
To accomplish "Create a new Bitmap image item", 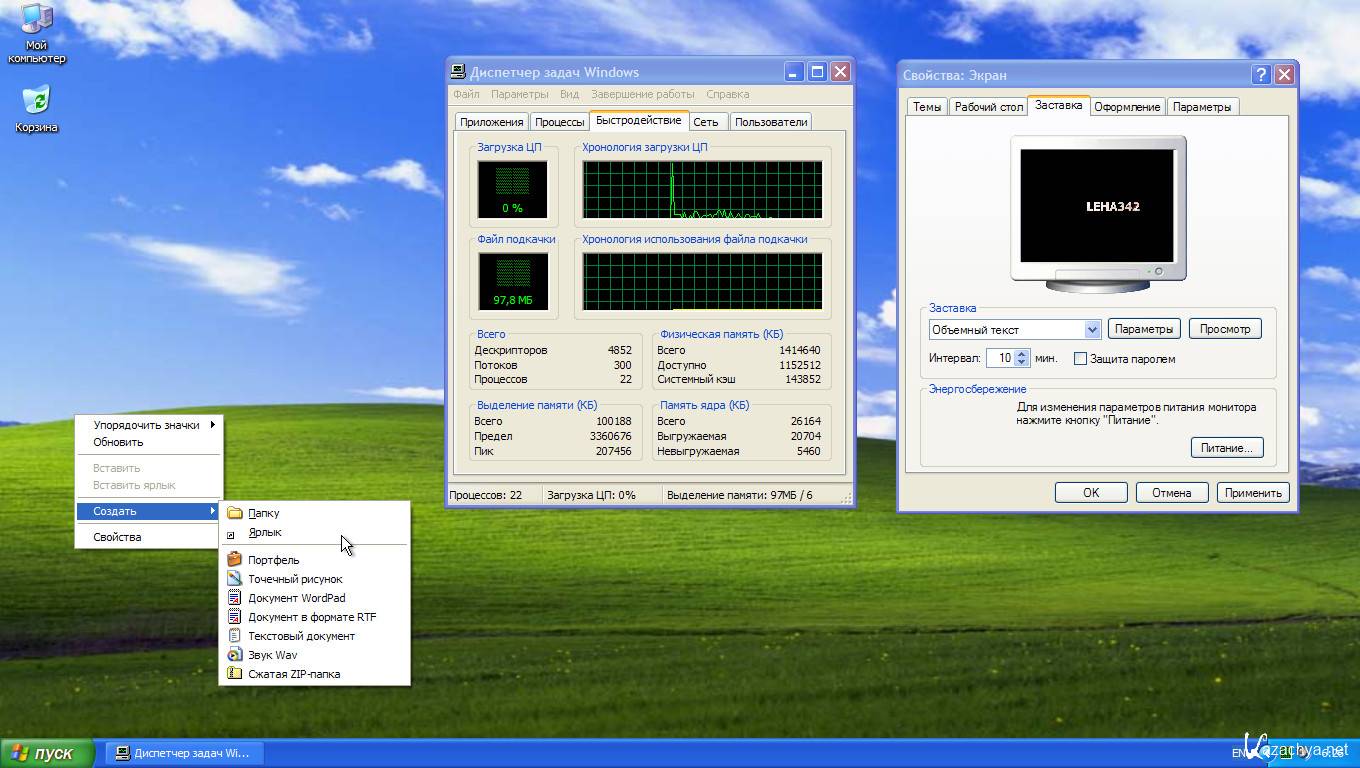I will (295, 579).
